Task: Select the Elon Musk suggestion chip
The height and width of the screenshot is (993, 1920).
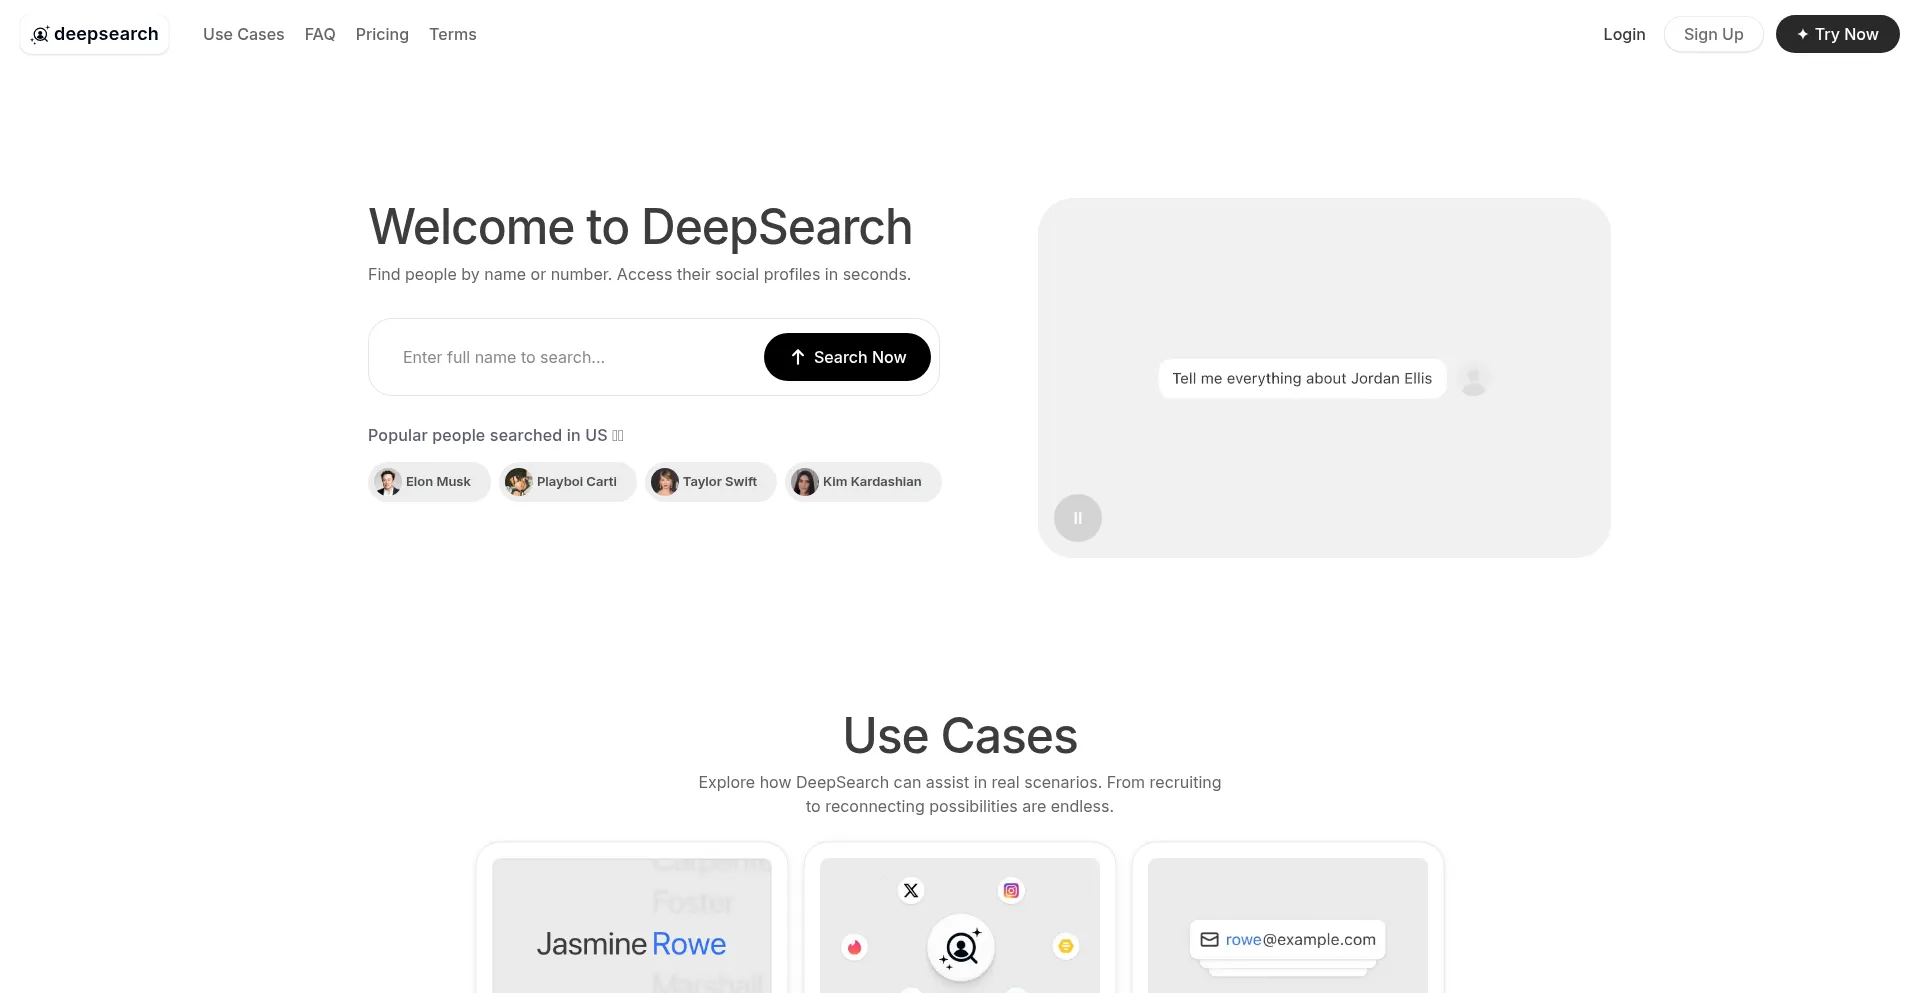Action: pos(429,482)
